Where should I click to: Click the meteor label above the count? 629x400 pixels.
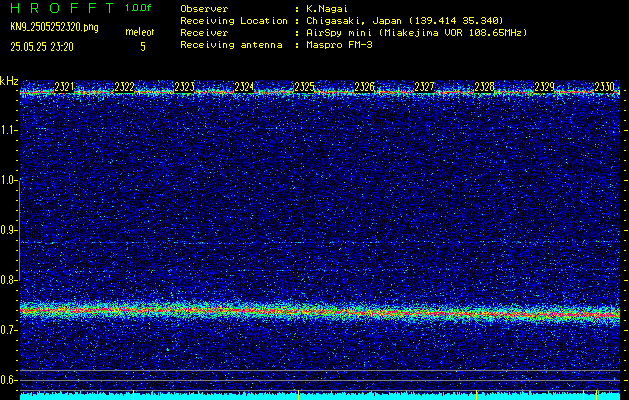(140, 32)
